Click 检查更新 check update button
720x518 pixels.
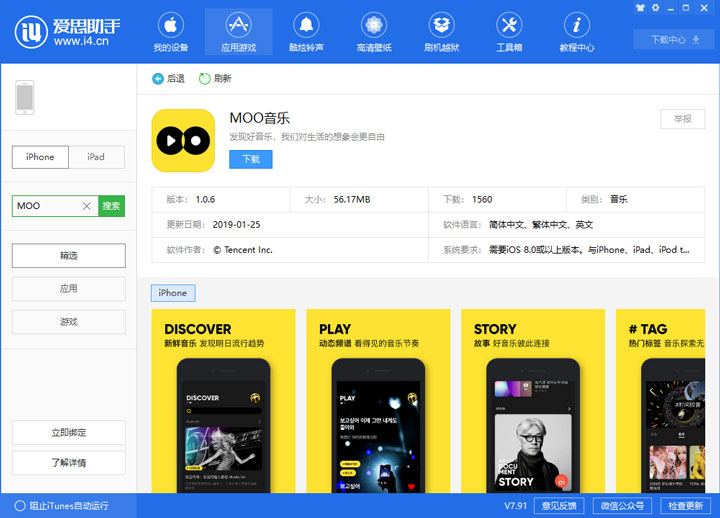[686, 506]
